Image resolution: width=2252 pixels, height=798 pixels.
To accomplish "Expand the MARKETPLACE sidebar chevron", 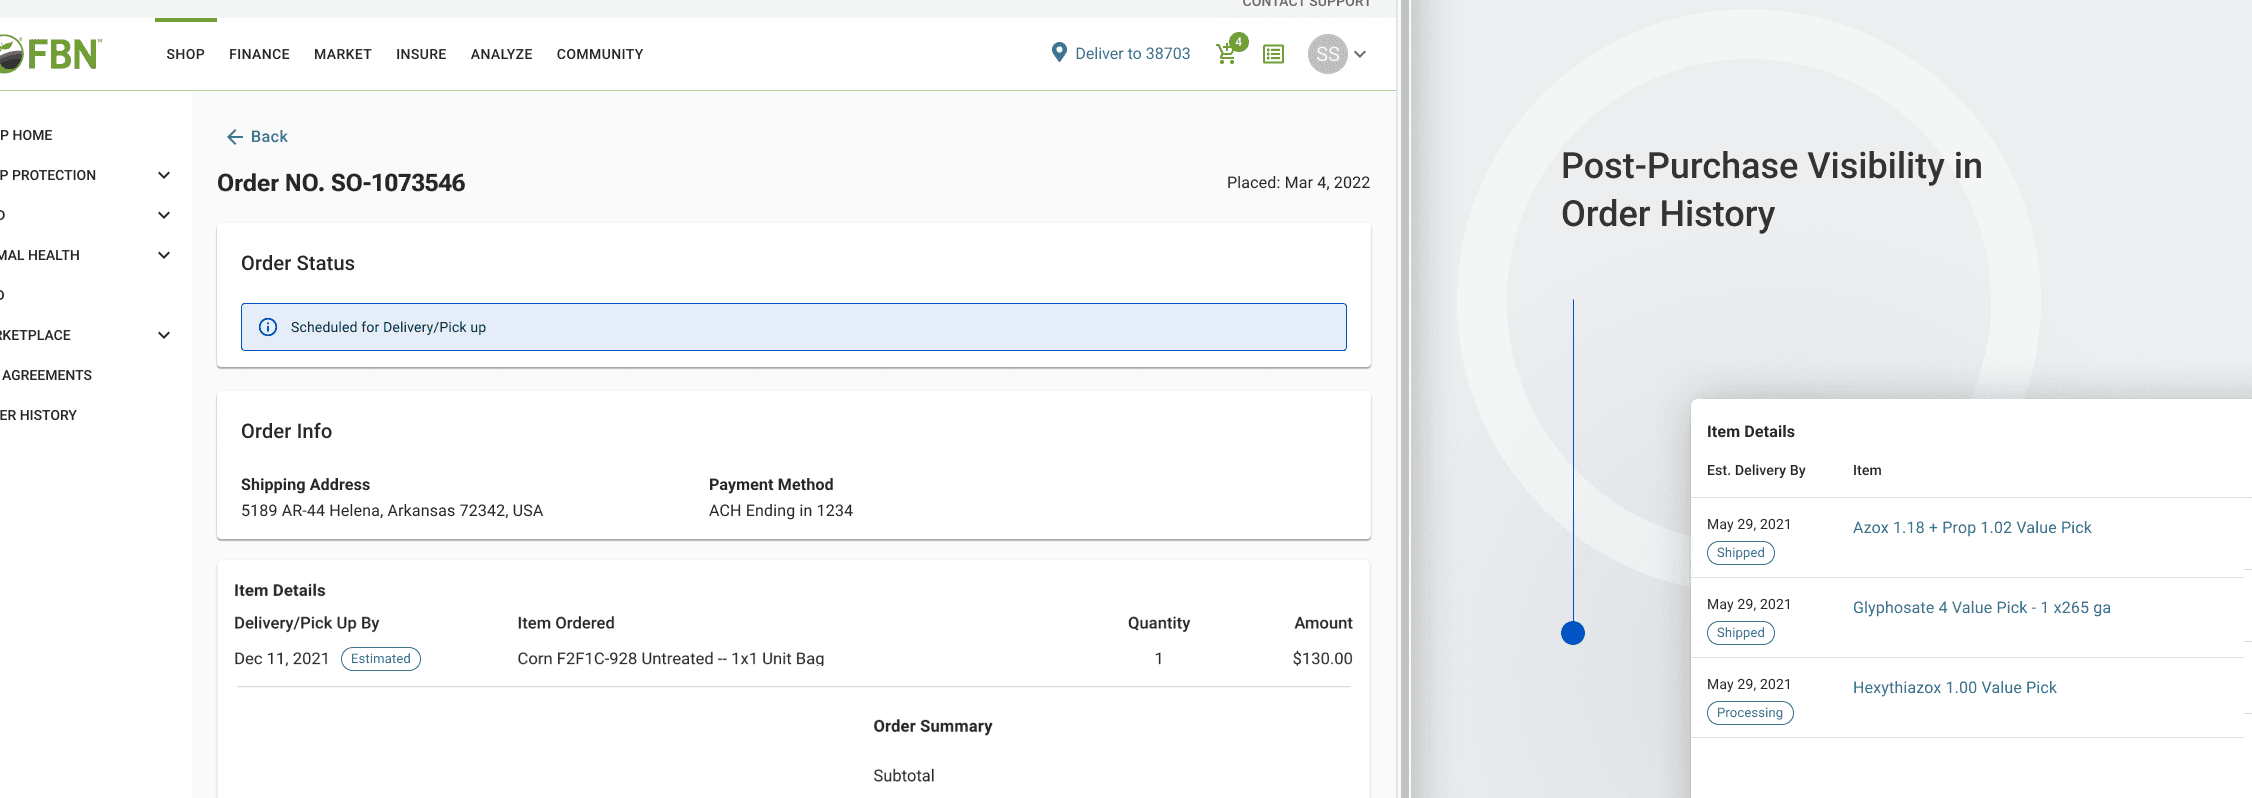I will [164, 335].
